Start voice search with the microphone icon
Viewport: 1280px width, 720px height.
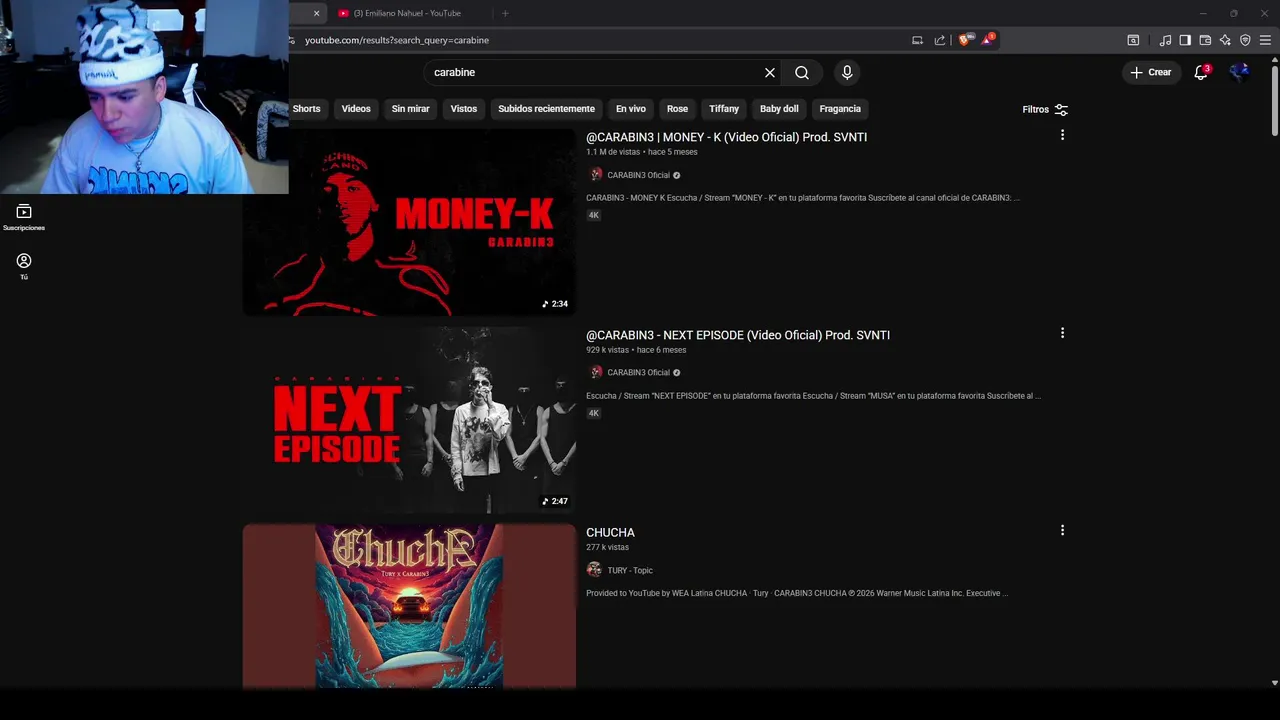click(847, 72)
